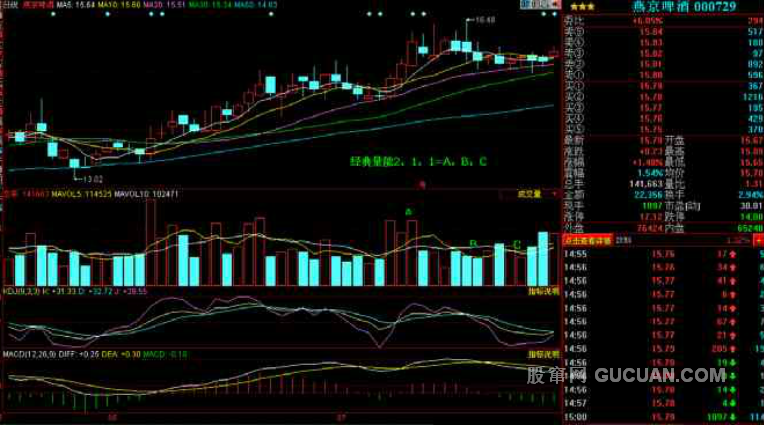Screen dimensions: 764x425
Task: Select the 14:55 trade row in tick list
Action: [663, 254]
